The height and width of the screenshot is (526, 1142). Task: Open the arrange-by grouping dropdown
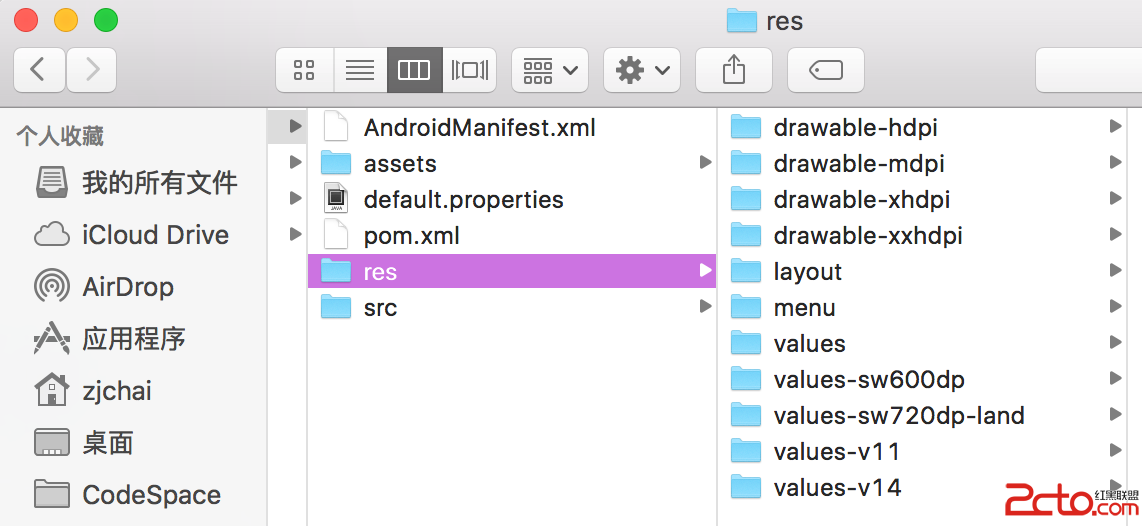point(549,70)
